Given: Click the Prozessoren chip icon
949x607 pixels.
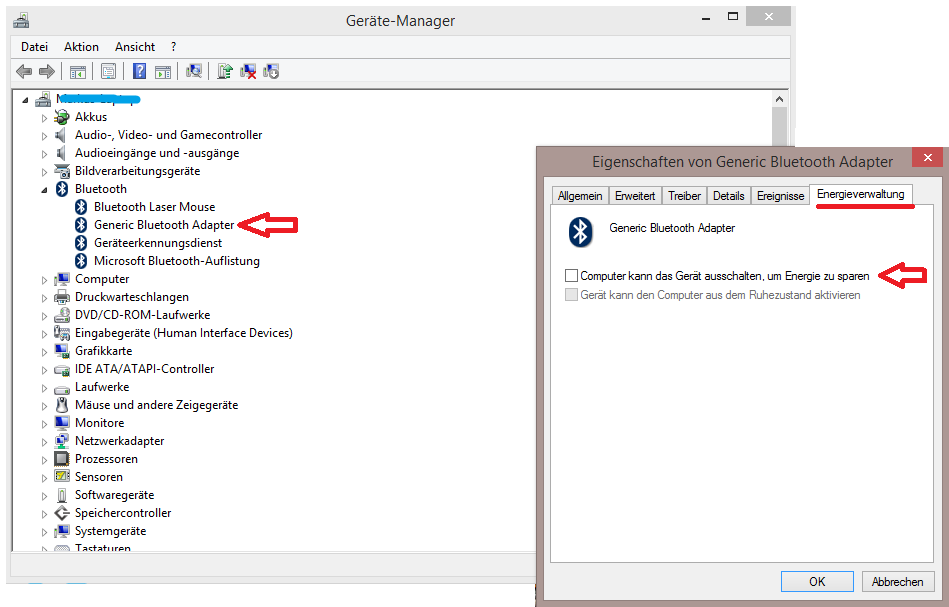Looking at the screenshot, I should click(62, 459).
